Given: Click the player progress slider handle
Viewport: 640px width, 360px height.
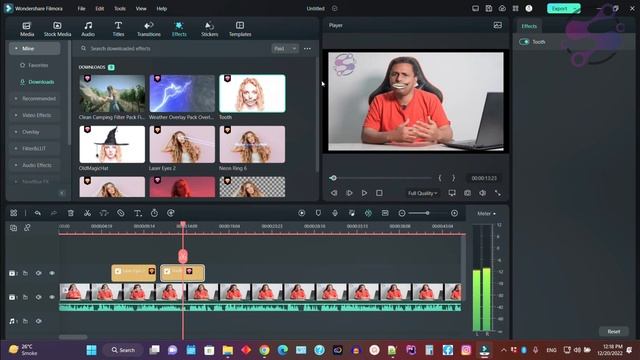Looking at the screenshot, I should click(x=333, y=178).
